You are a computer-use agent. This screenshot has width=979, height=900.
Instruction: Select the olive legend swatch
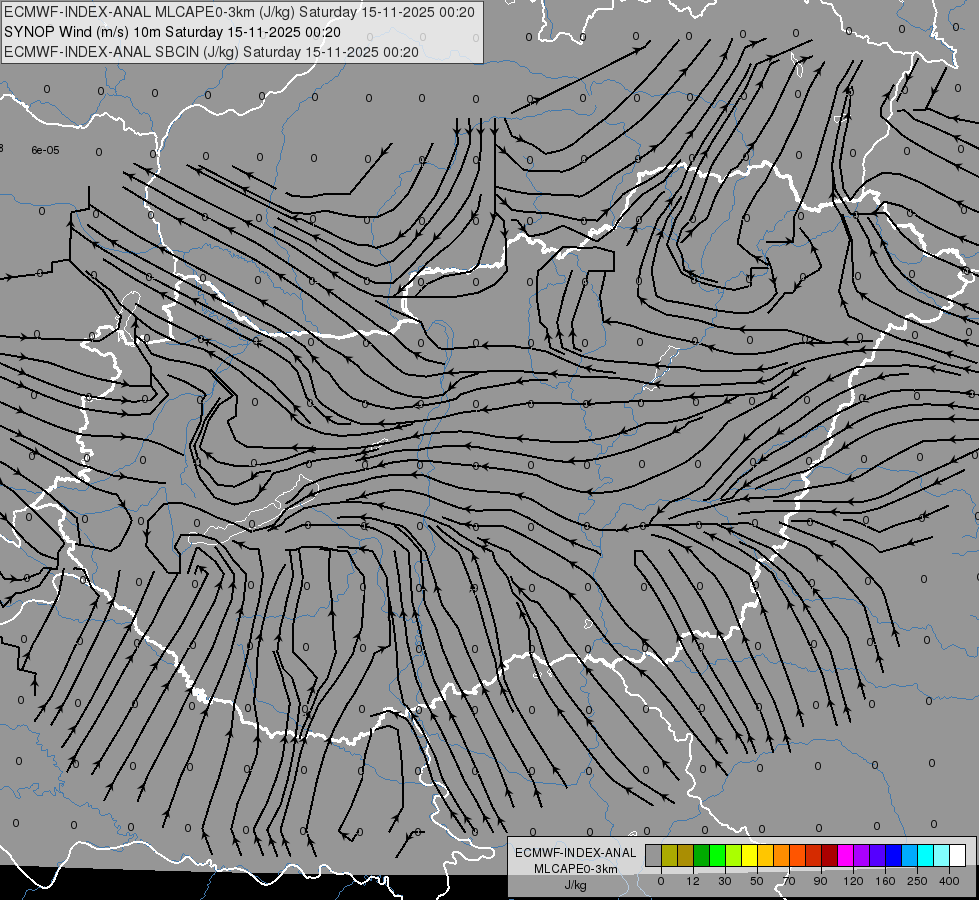point(669,855)
